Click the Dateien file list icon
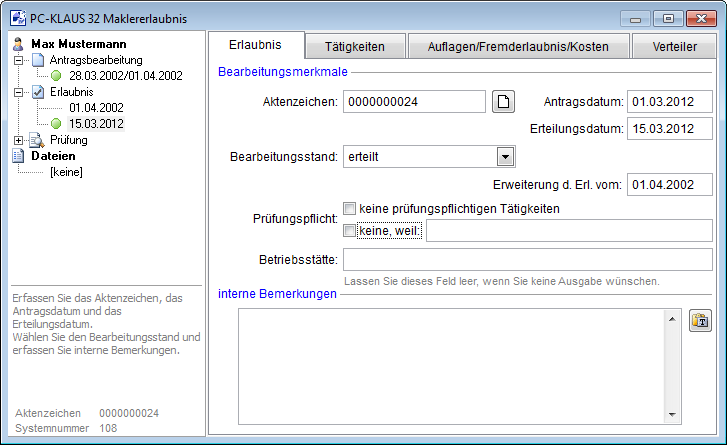Image resolution: width=727 pixels, height=445 pixels. 18,156
